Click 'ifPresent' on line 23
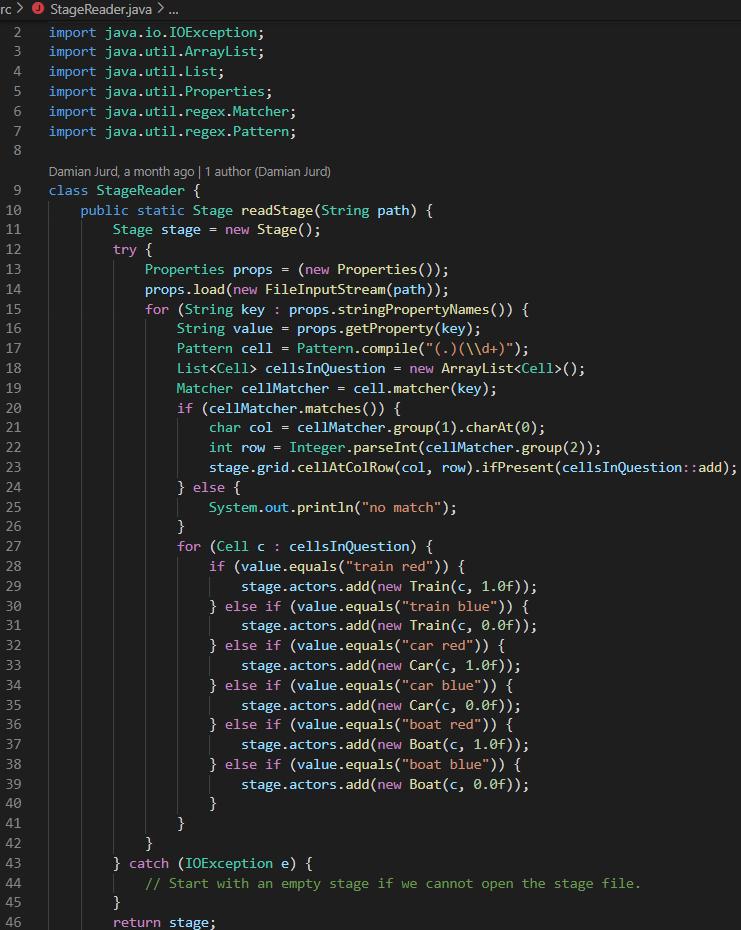The height and width of the screenshot is (930, 741). (x=517, y=467)
